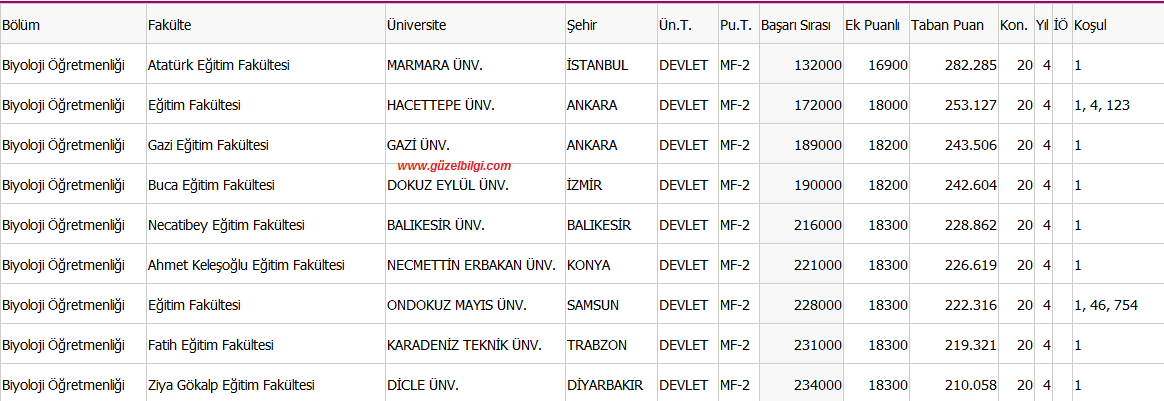Click the Koşul column header
The height and width of the screenshot is (401, 1164).
(x=1090, y=25)
